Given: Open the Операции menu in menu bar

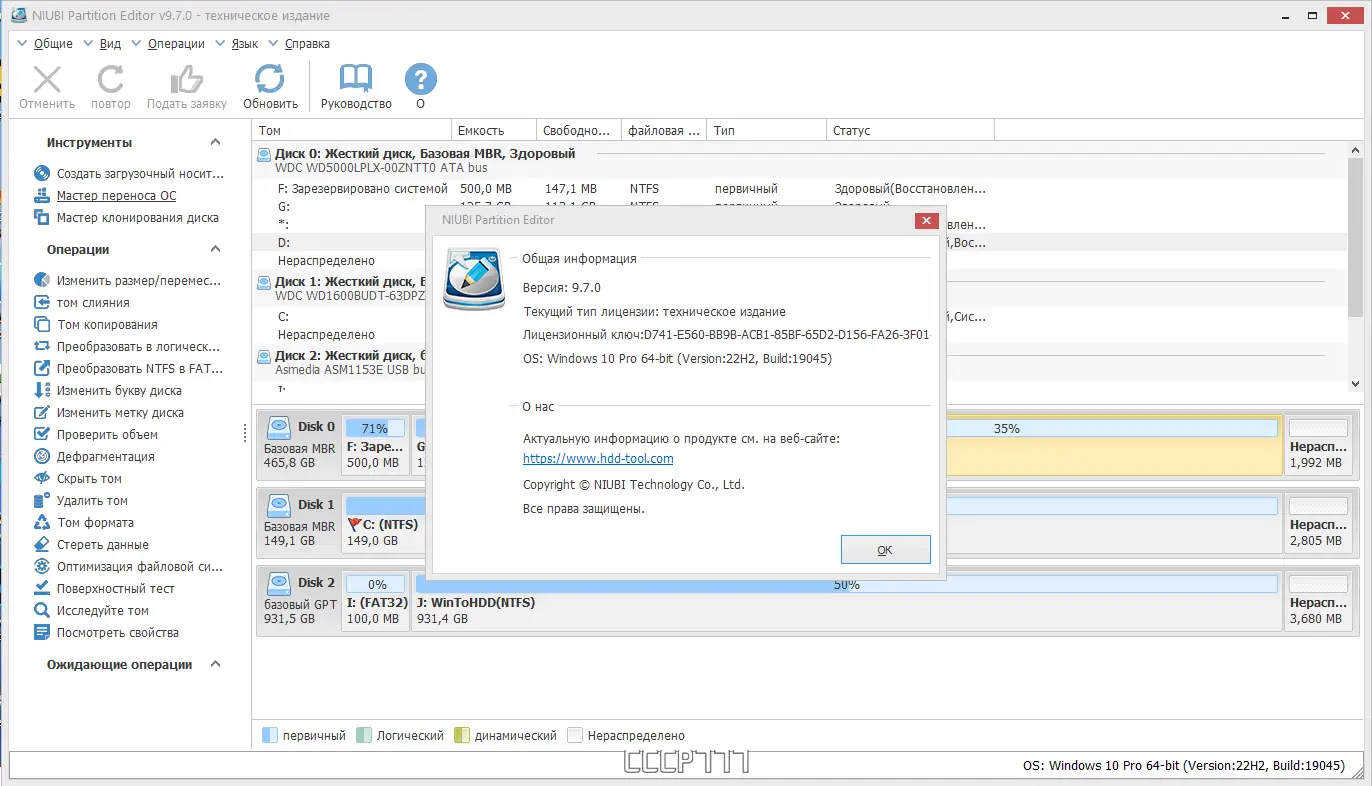Looking at the screenshot, I should [x=176, y=44].
